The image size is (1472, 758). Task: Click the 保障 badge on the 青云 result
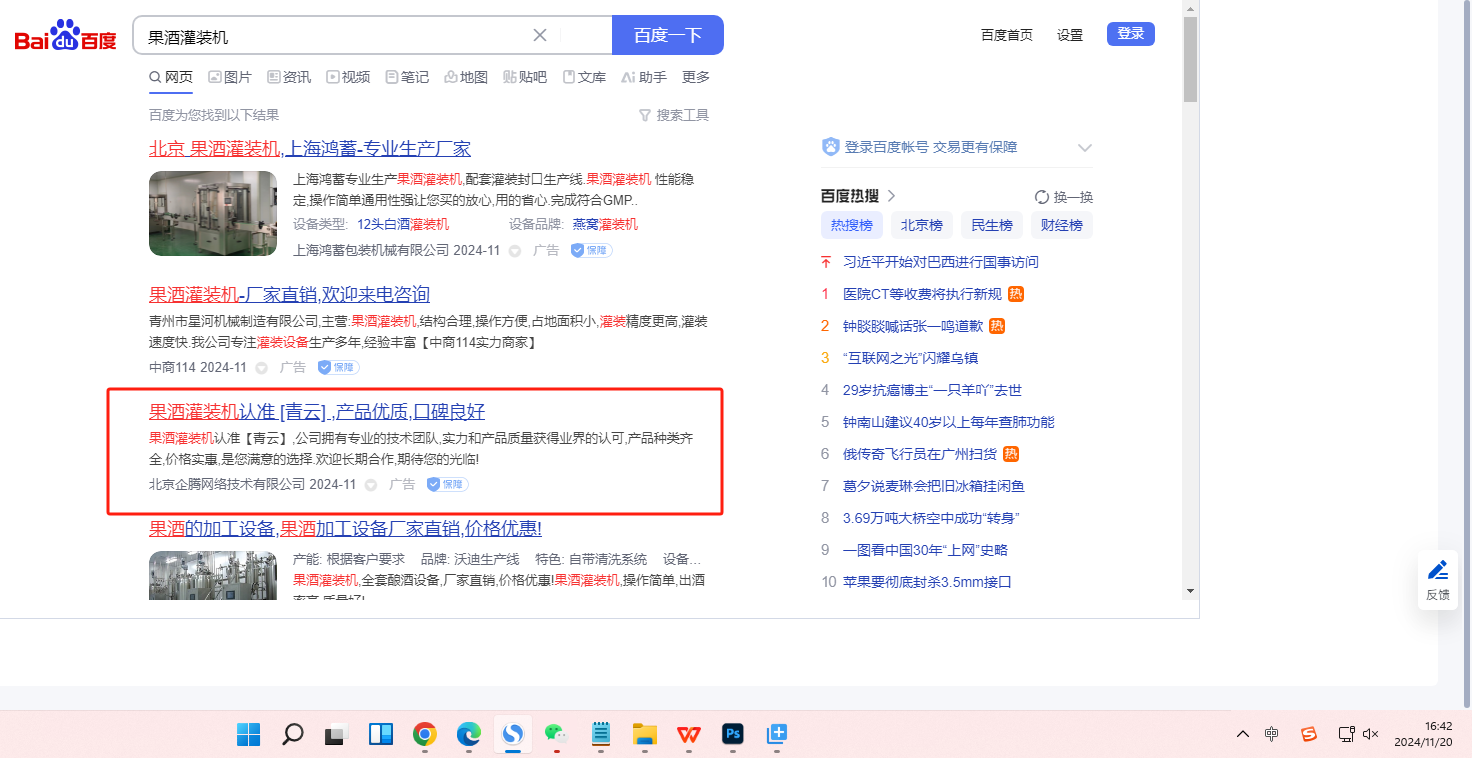(x=447, y=485)
